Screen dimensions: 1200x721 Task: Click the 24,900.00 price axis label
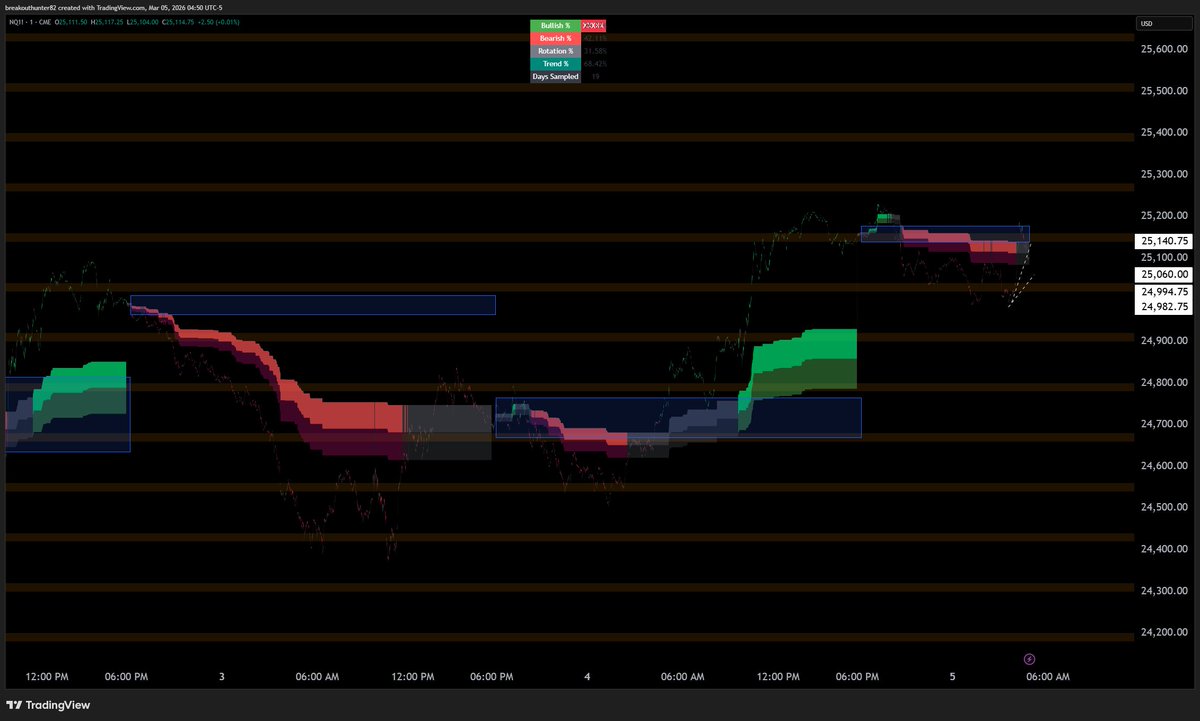click(x=1164, y=341)
